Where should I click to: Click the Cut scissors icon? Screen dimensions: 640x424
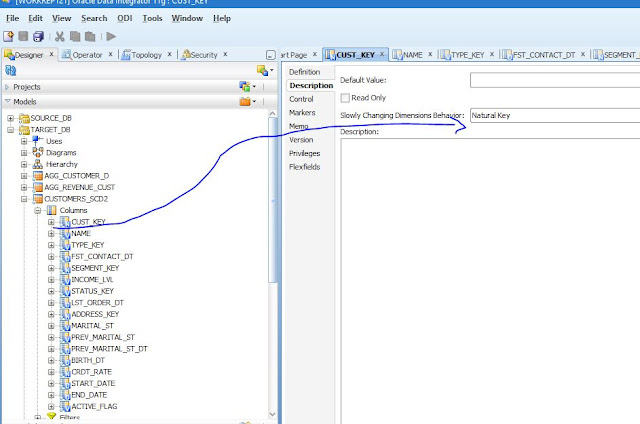tap(60, 36)
